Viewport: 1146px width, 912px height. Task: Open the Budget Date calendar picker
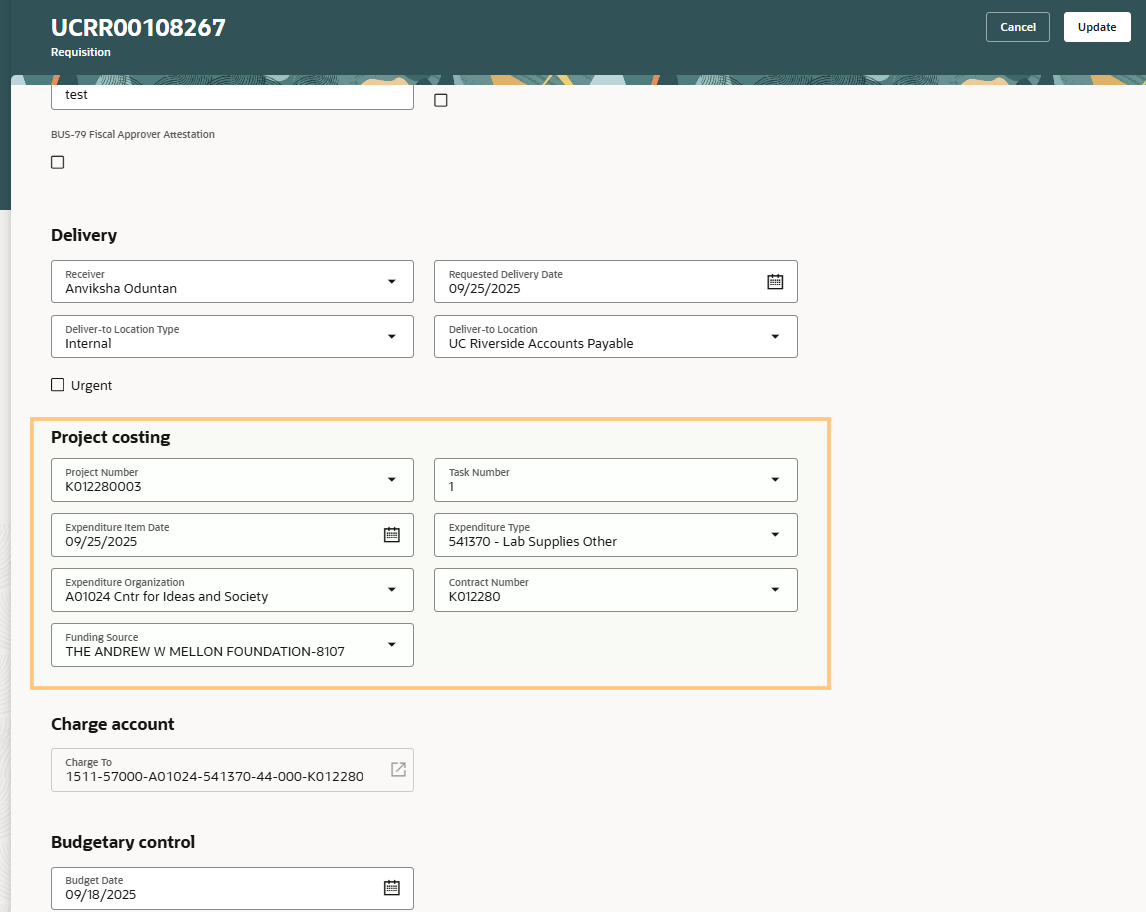click(392, 888)
